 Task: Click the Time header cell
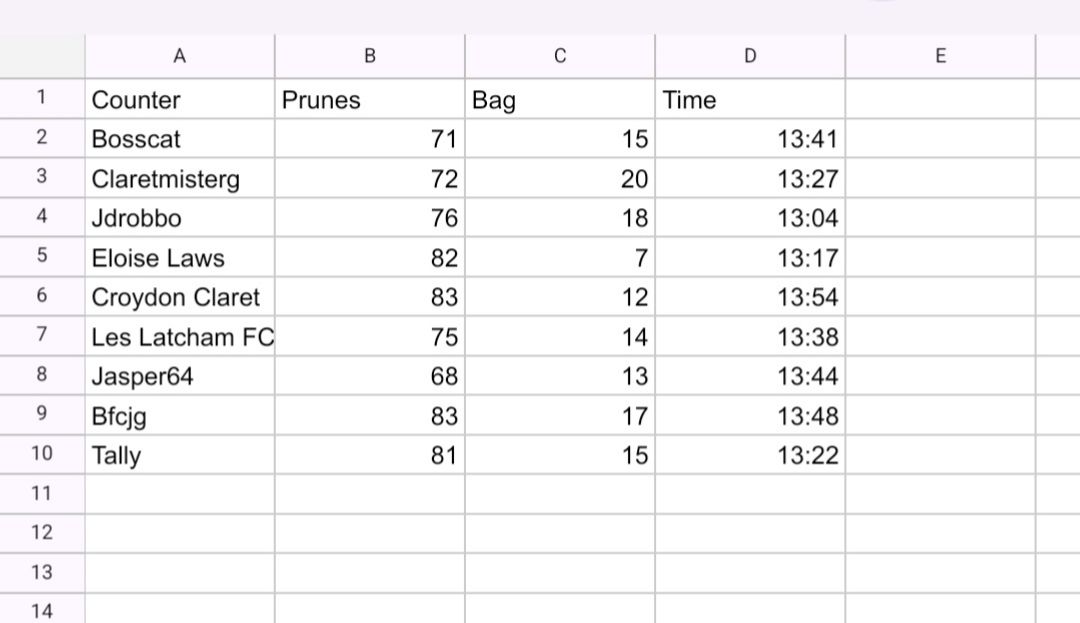pos(750,100)
